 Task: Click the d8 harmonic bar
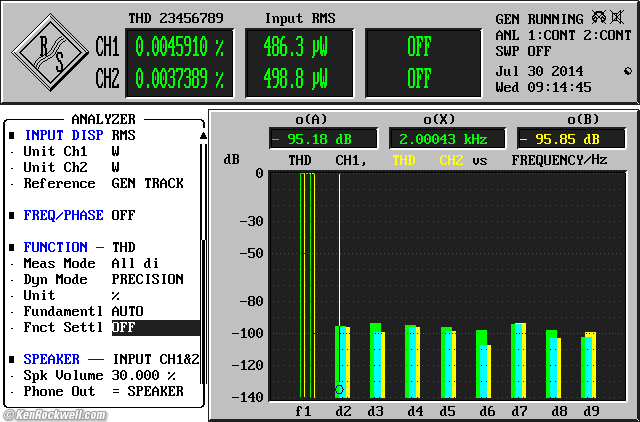[553, 364]
